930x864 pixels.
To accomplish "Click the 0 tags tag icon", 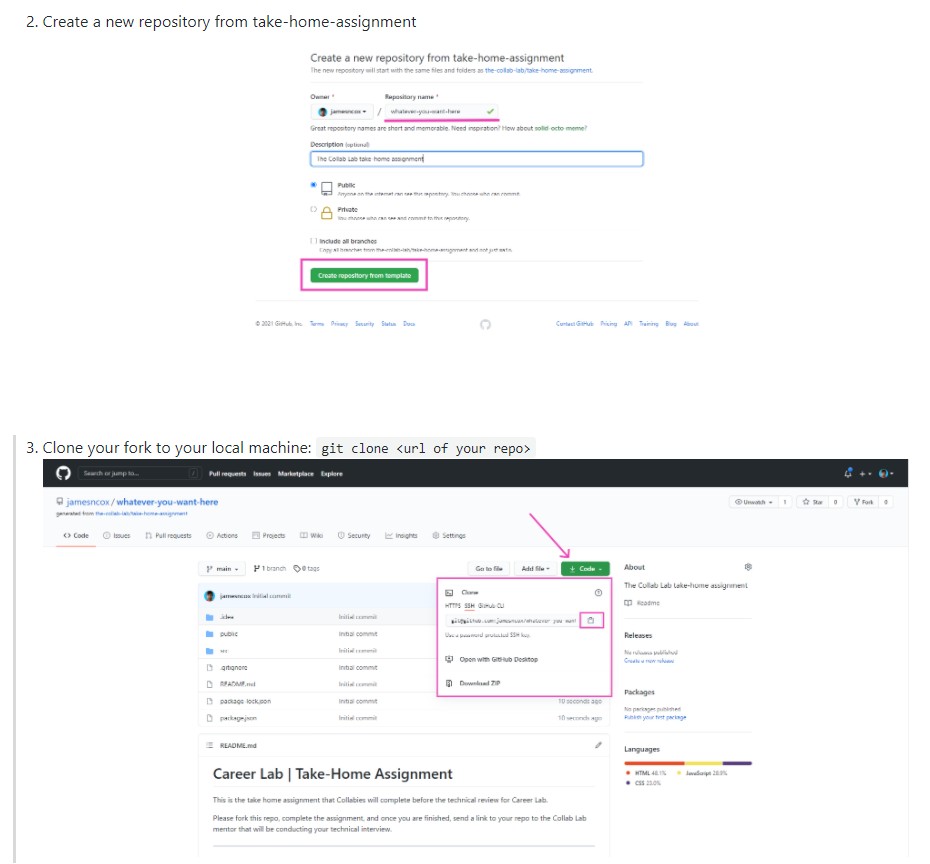I will coord(297,569).
